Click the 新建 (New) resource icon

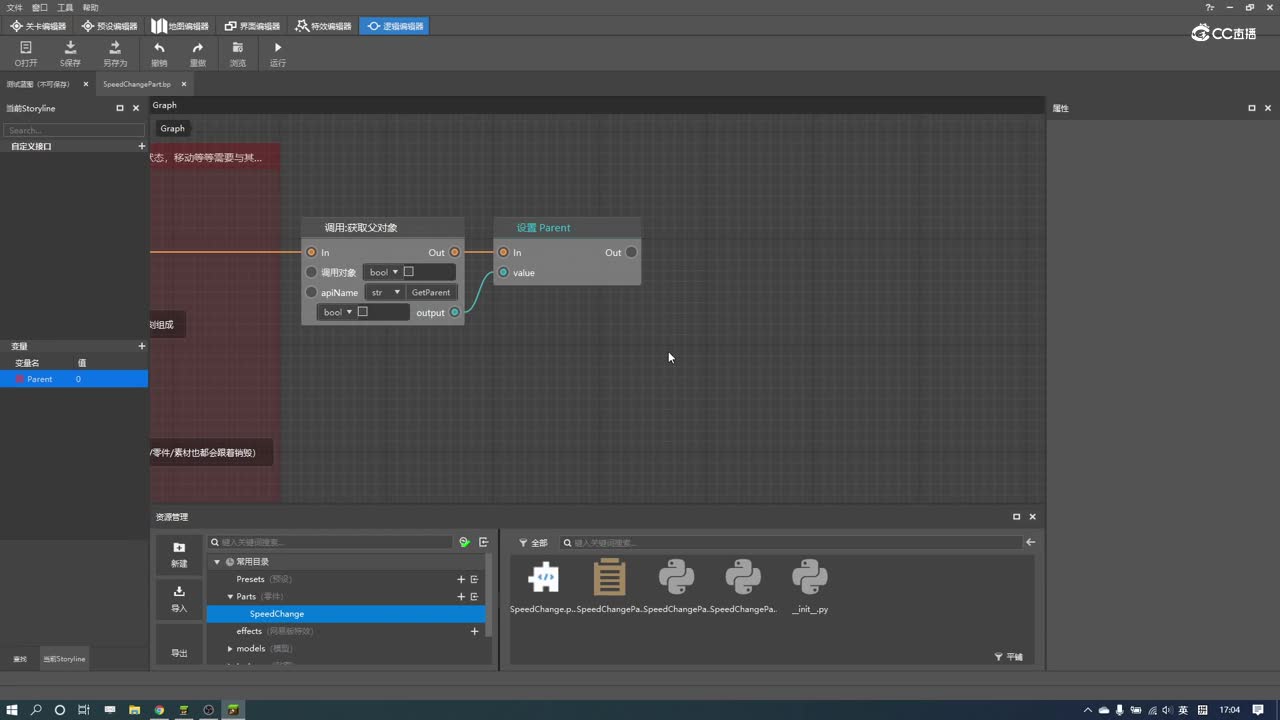click(179, 549)
